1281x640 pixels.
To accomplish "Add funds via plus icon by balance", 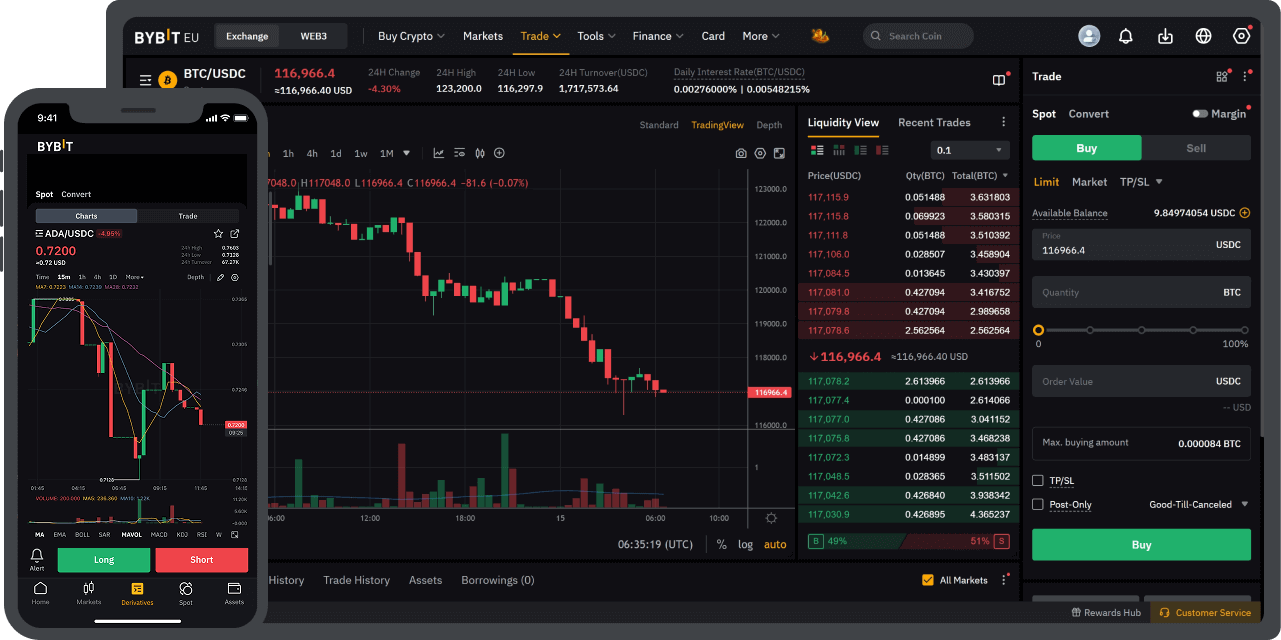I will [1245, 213].
